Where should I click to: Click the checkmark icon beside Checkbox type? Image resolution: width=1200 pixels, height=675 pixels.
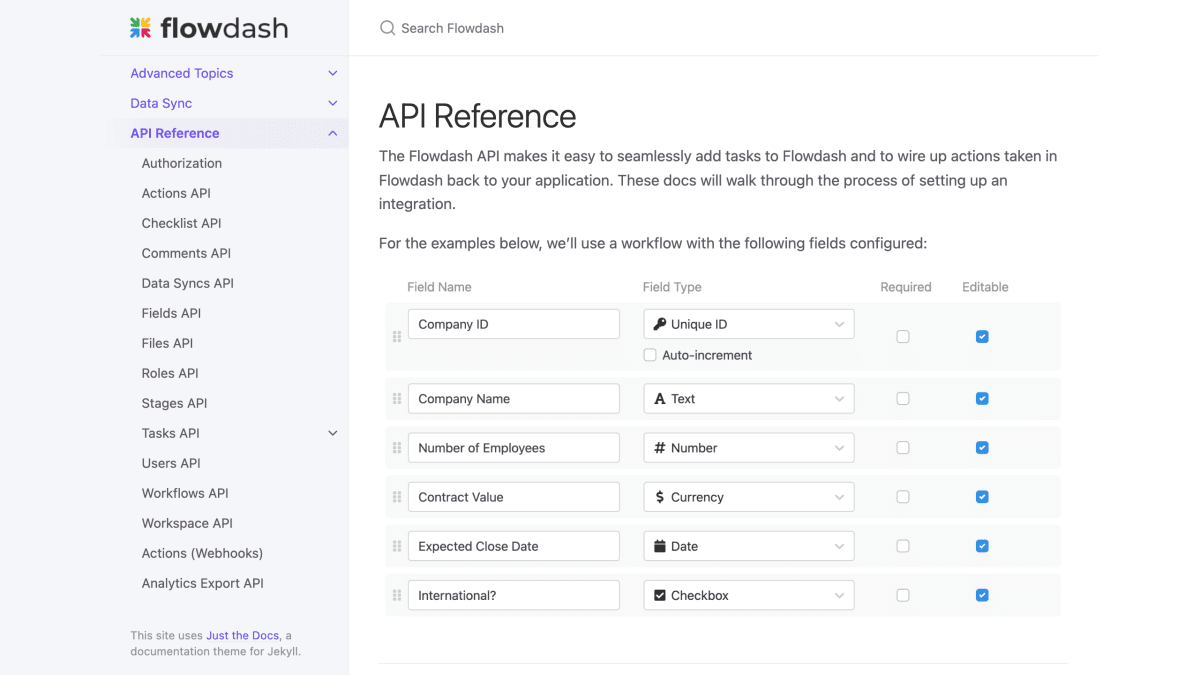pos(660,595)
